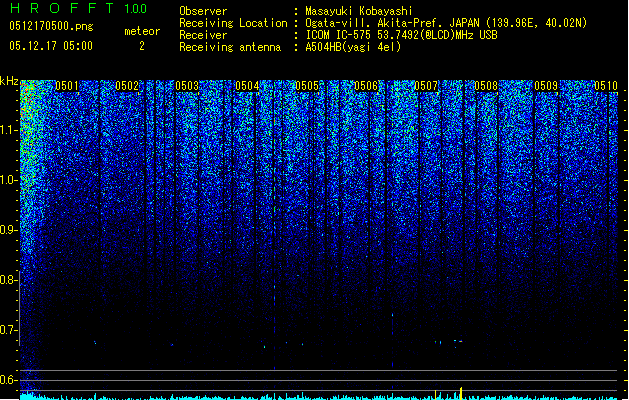Click the 1.0 kHz axis label
Image resolution: width=629 pixels, height=400 pixels.
[9, 180]
